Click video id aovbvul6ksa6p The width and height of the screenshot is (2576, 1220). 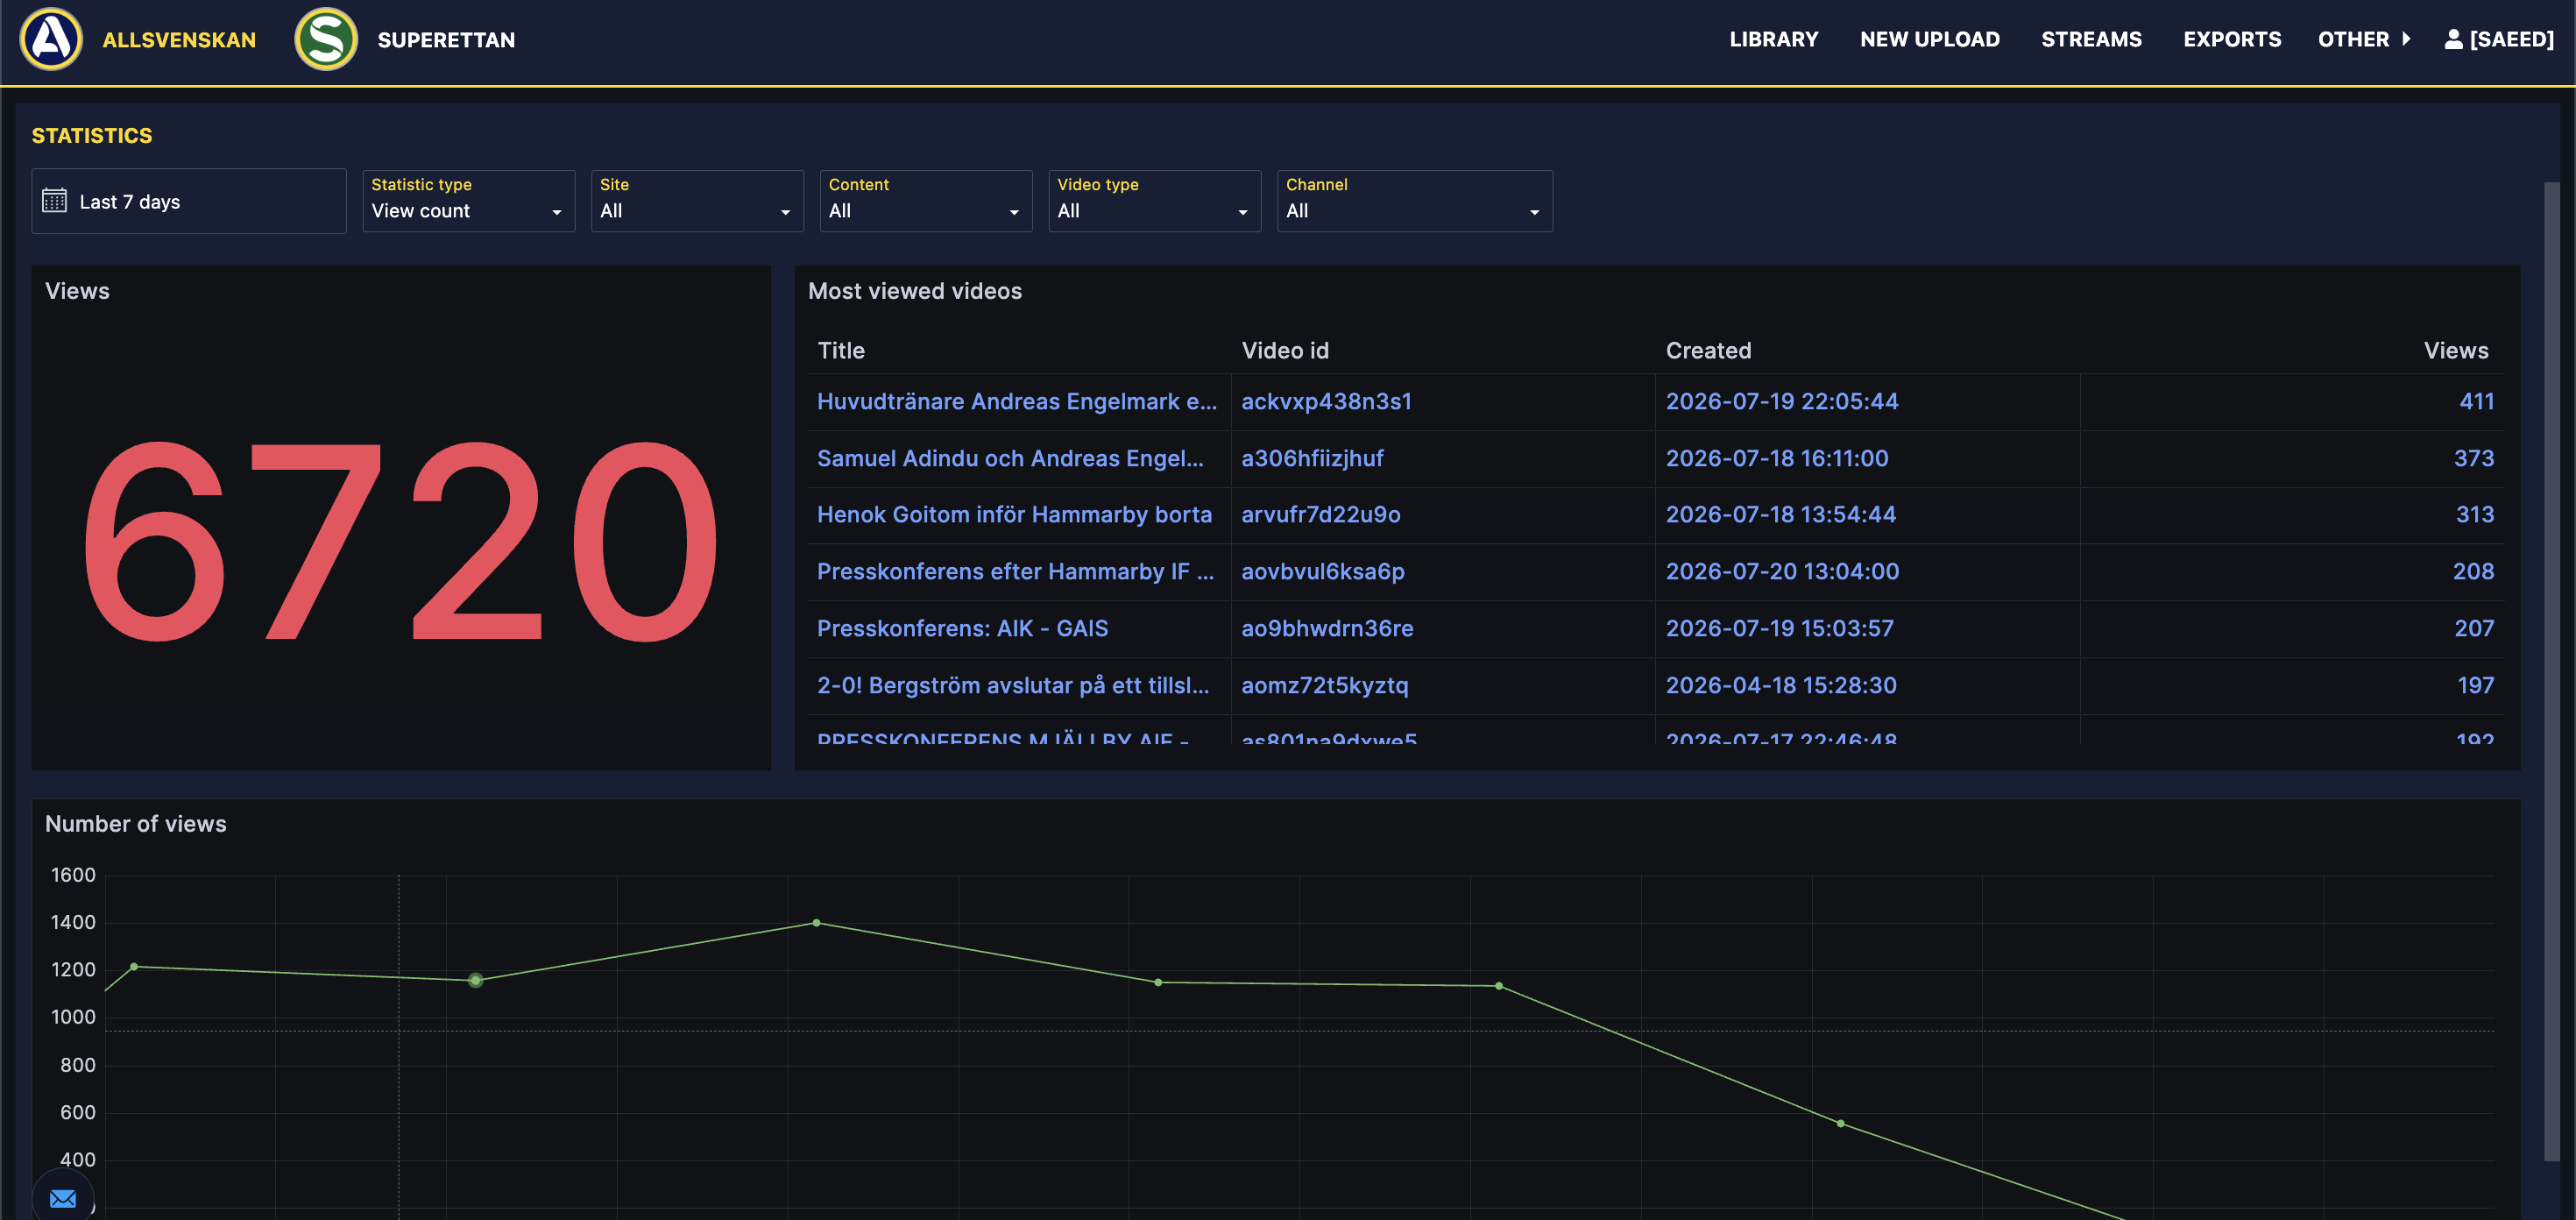[x=1322, y=571]
